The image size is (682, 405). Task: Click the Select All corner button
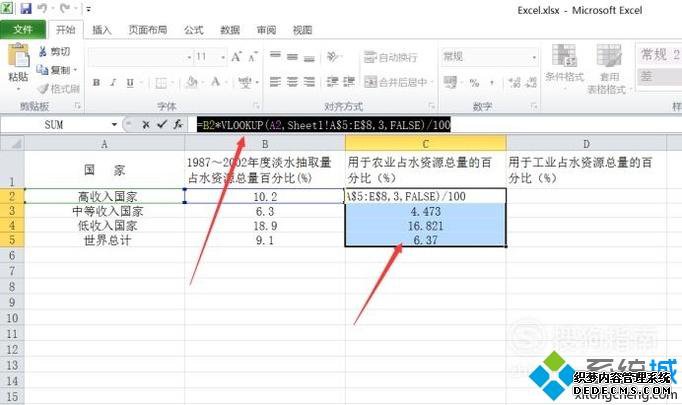(x=12, y=143)
